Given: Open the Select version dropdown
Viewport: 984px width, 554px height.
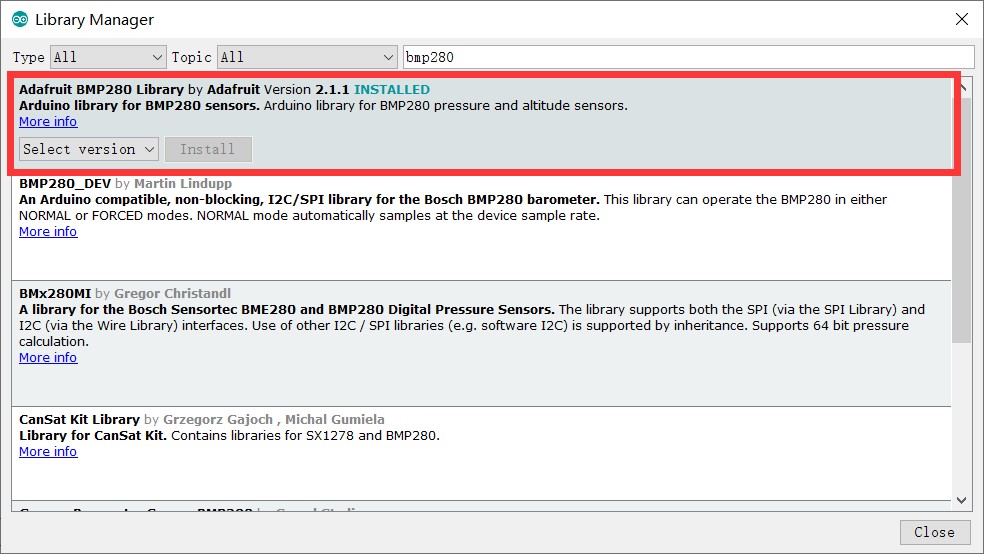Looking at the screenshot, I should (88, 149).
